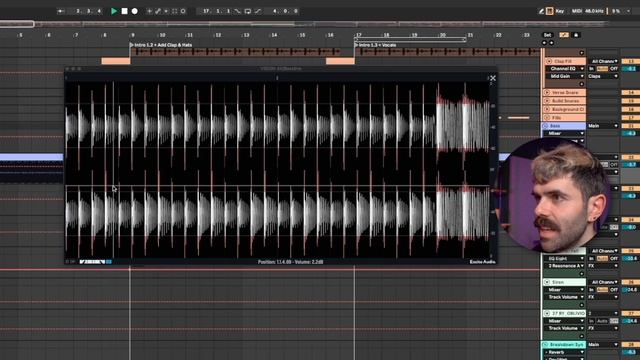Screen dimensions: 640x360
Task: Toggle Draw Mode pencil icon
Action: (542, 11)
